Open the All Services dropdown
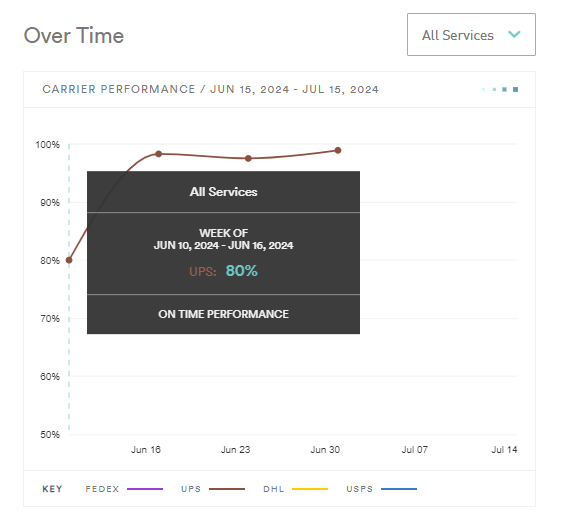Viewport: 561px width, 531px height. pyautogui.click(x=471, y=35)
